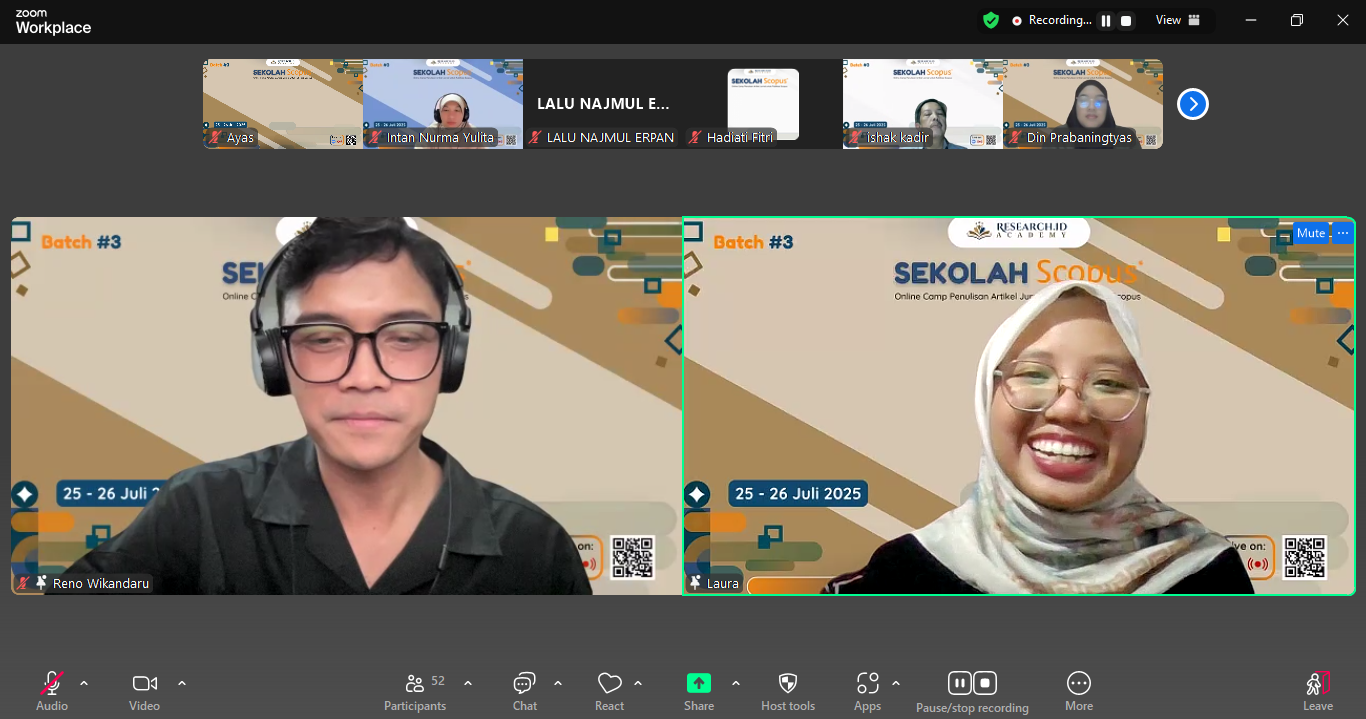The height and width of the screenshot is (719, 1366).
Task: Click muted mic icon on ishak kadir
Action: 854,138
